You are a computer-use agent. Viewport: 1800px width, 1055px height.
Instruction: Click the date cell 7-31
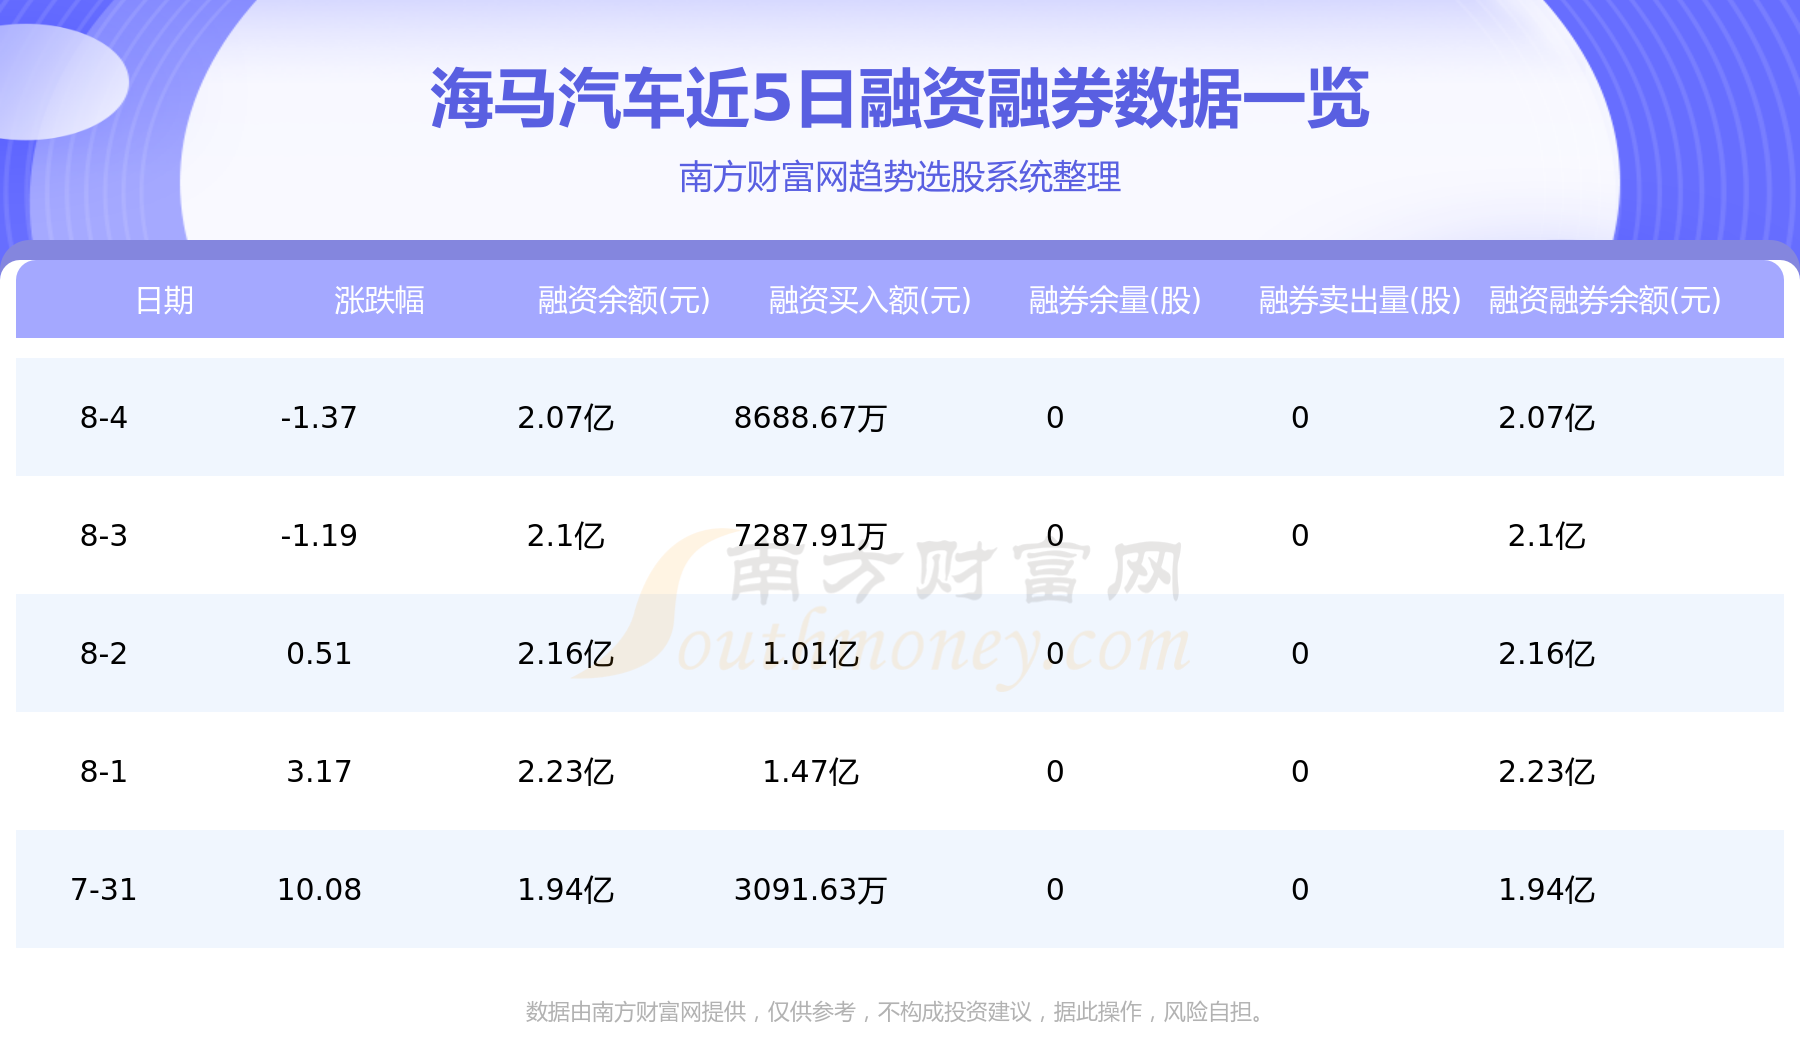[104, 889]
